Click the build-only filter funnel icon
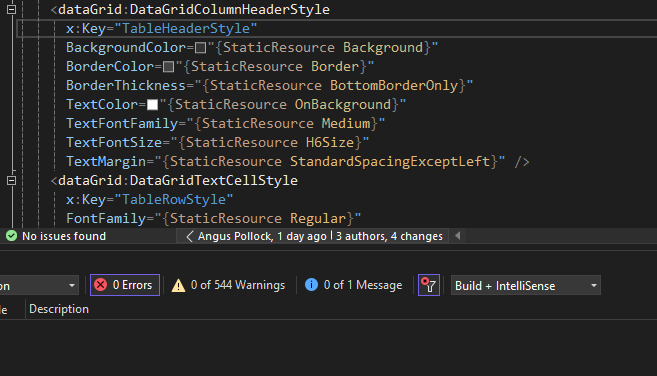Screen dimensions: 657x376 pyautogui.click(x=429, y=285)
